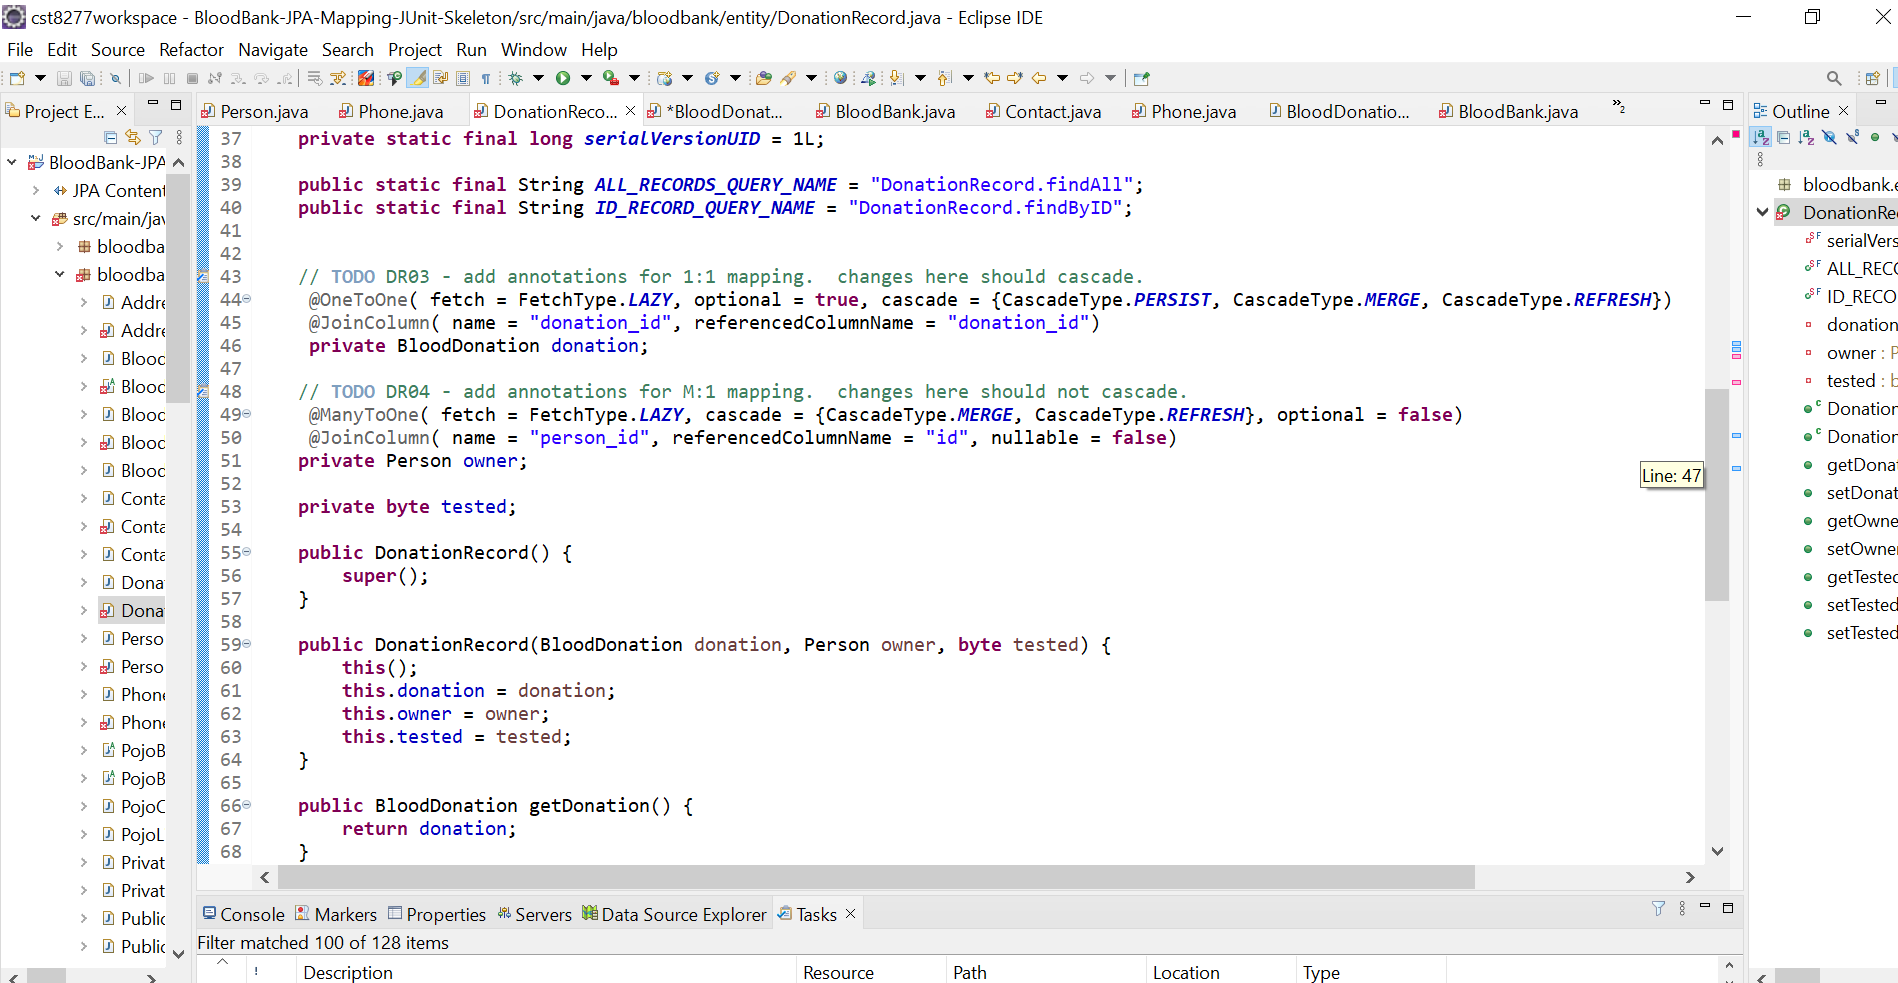Toggle Skip All Breakpoints on the toolbar
Image resolution: width=1898 pixels, height=983 pixels.
coord(115,77)
